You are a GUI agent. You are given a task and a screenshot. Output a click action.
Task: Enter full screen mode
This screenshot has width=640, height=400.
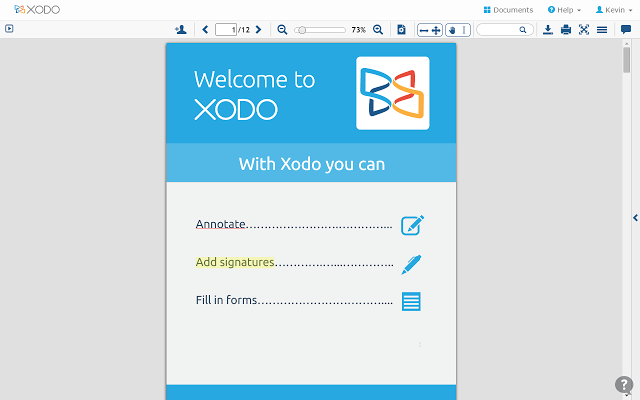(x=584, y=29)
